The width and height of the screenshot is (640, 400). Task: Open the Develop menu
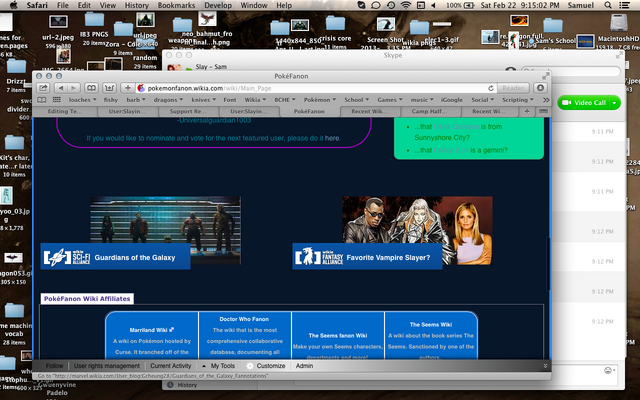click(x=218, y=5)
